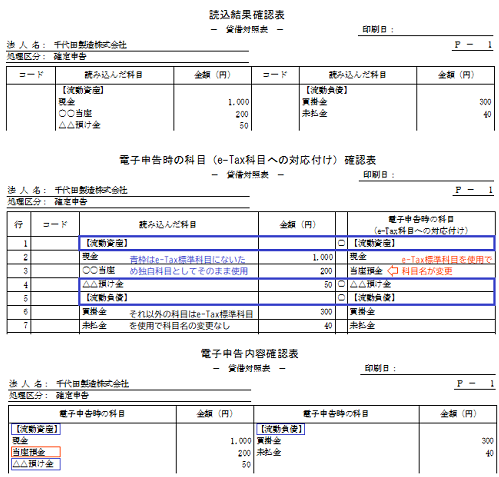The image size is (499, 477).
Task: Select amount 300 in 読込結果確認表 table
Action: (485, 102)
